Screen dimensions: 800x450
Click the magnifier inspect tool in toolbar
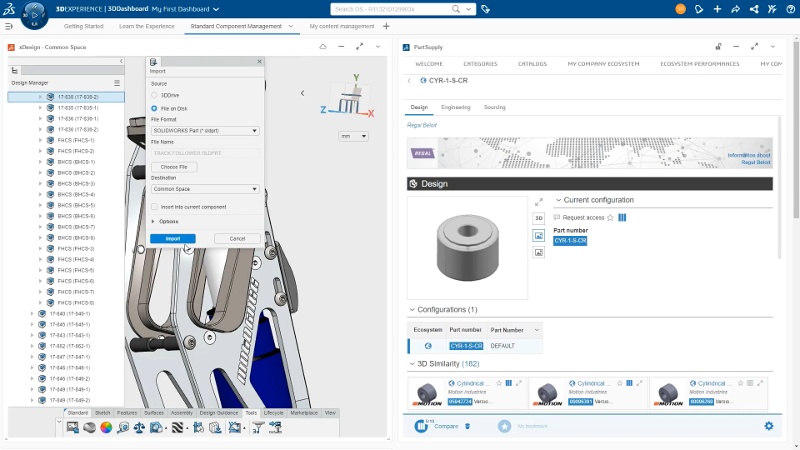122,428
